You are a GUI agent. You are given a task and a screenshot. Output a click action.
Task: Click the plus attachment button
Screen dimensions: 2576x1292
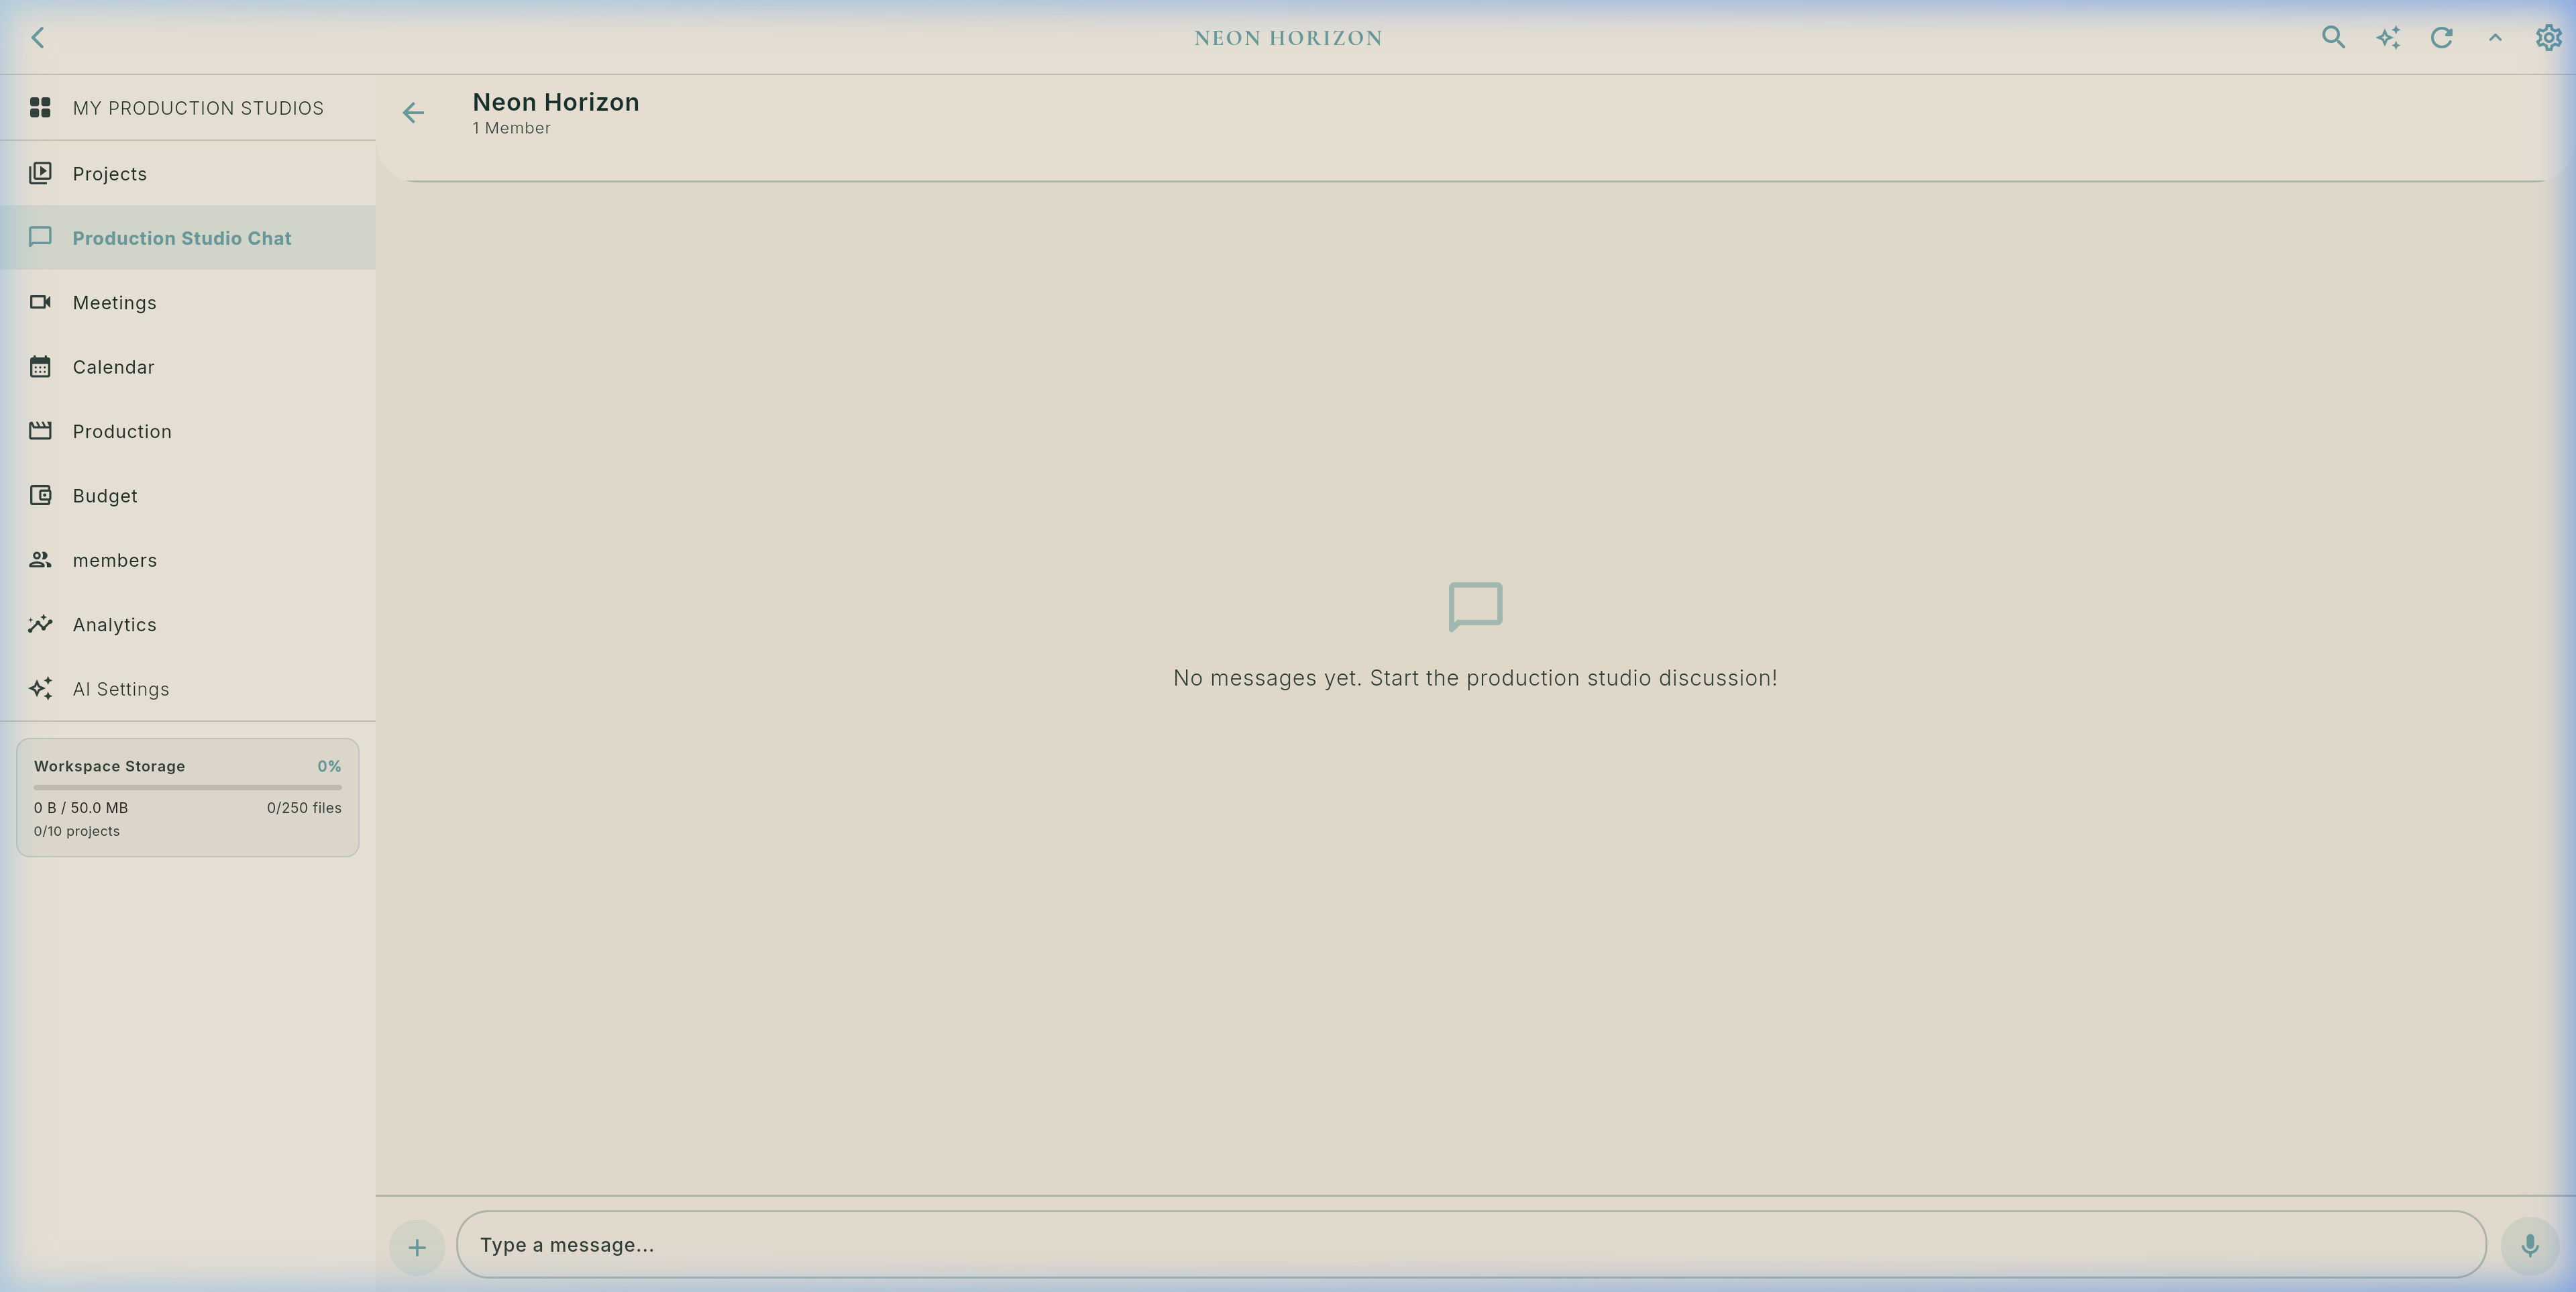click(x=417, y=1247)
